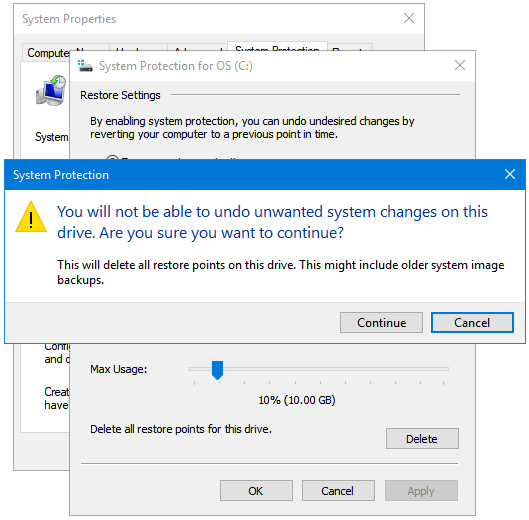
Task: Click the System Restore computer icon
Action: 51,90
